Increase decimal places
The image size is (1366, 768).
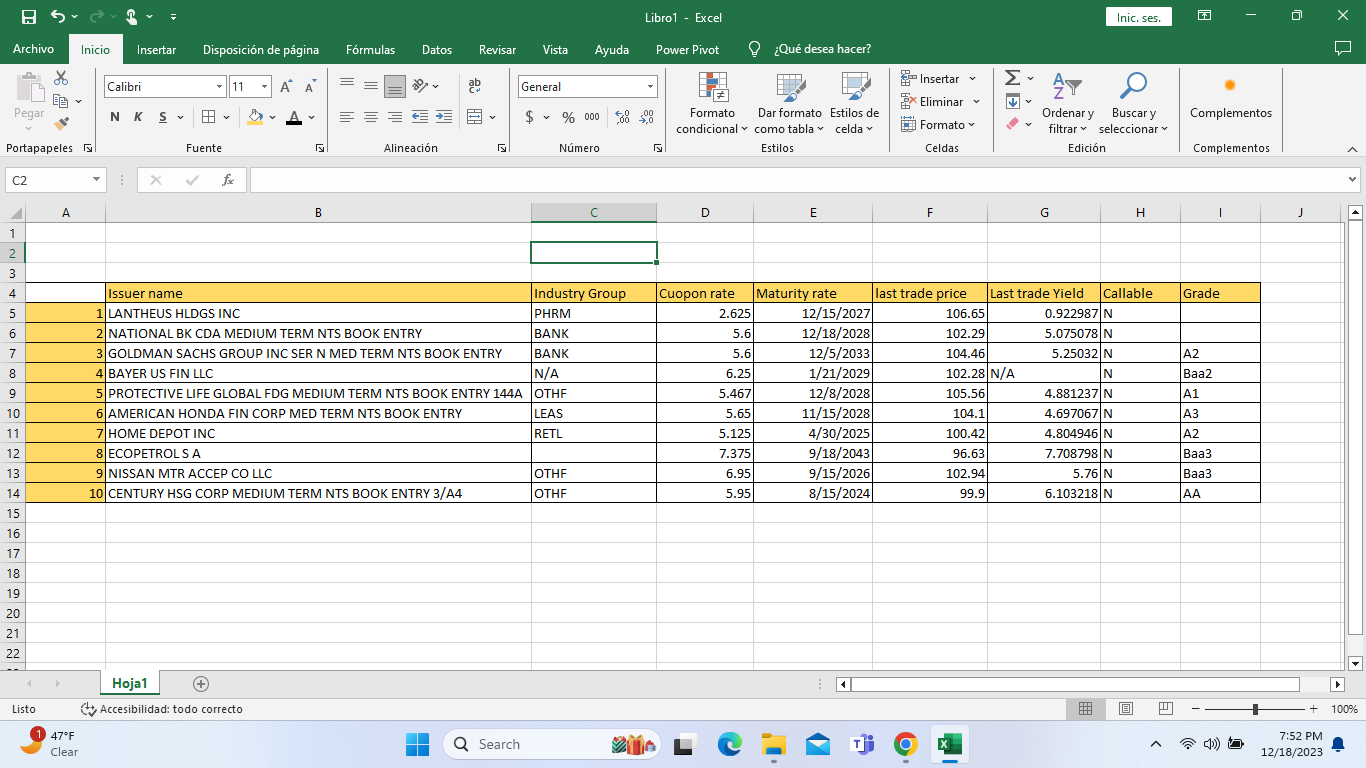pos(622,117)
